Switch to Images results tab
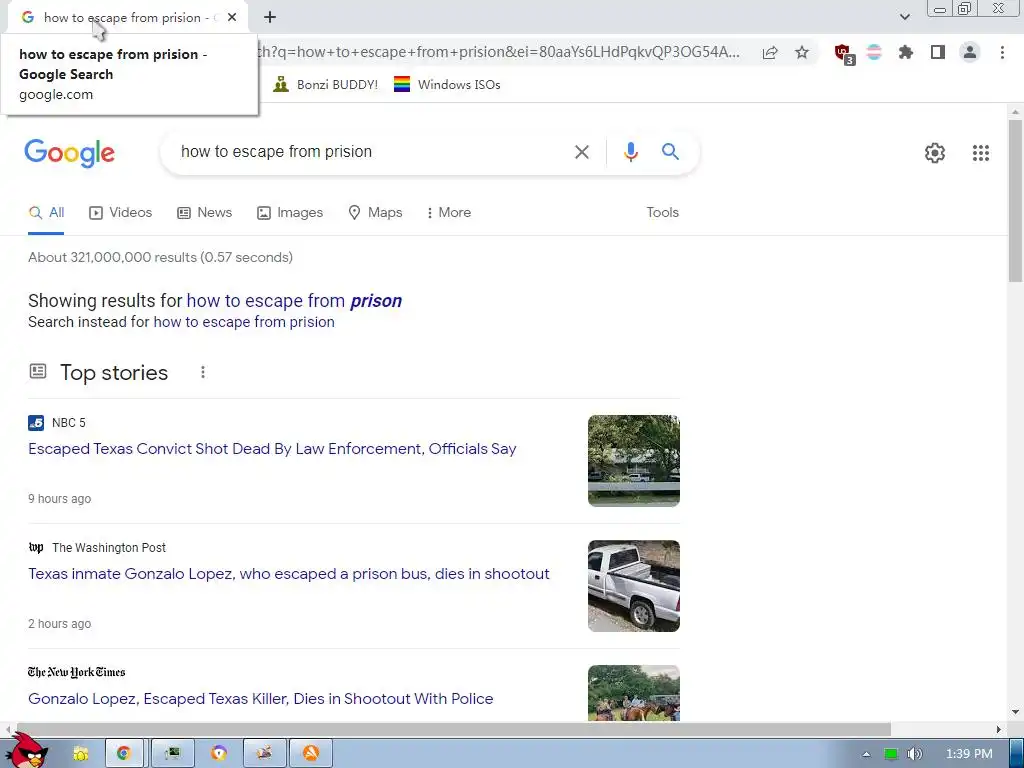The height and width of the screenshot is (768, 1024). pyautogui.click(x=290, y=213)
